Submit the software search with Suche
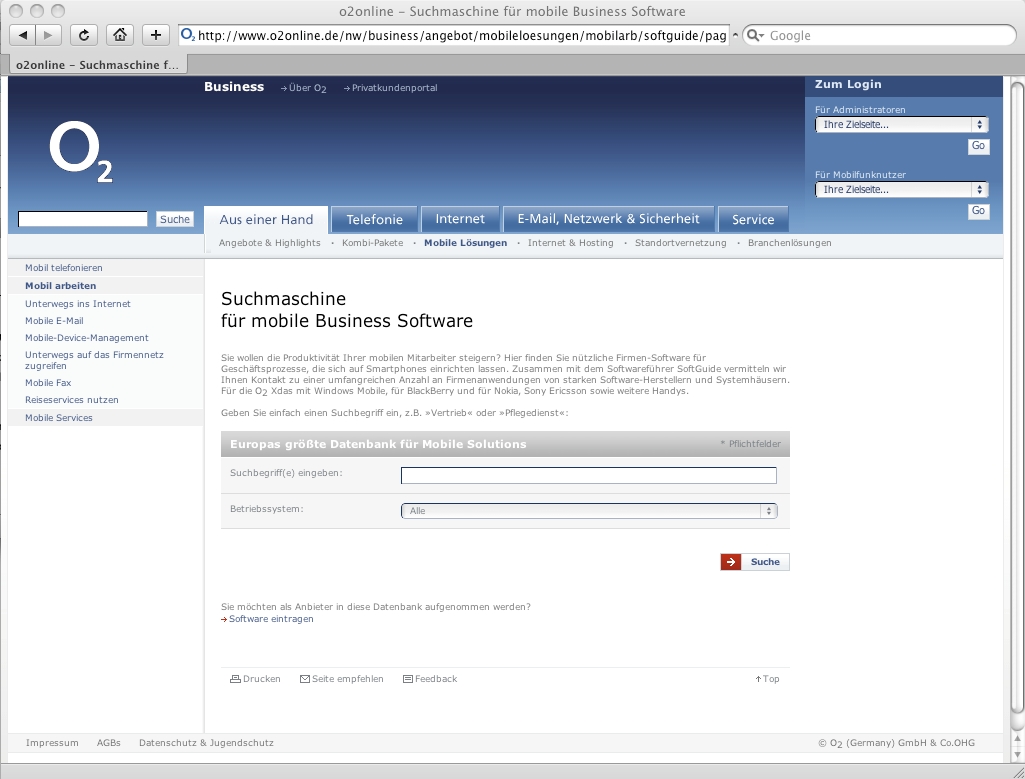Viewport: 1025px width, 779px height. 755,562
